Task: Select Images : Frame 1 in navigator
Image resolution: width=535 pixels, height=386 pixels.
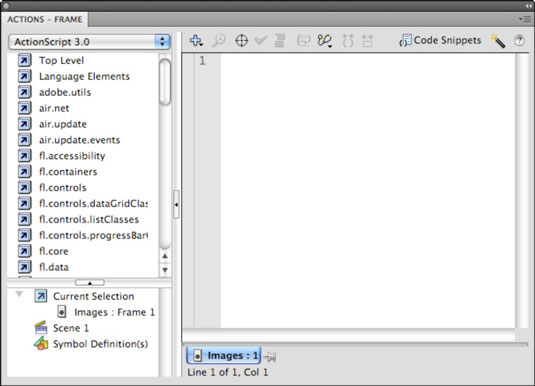Action: 114,312
